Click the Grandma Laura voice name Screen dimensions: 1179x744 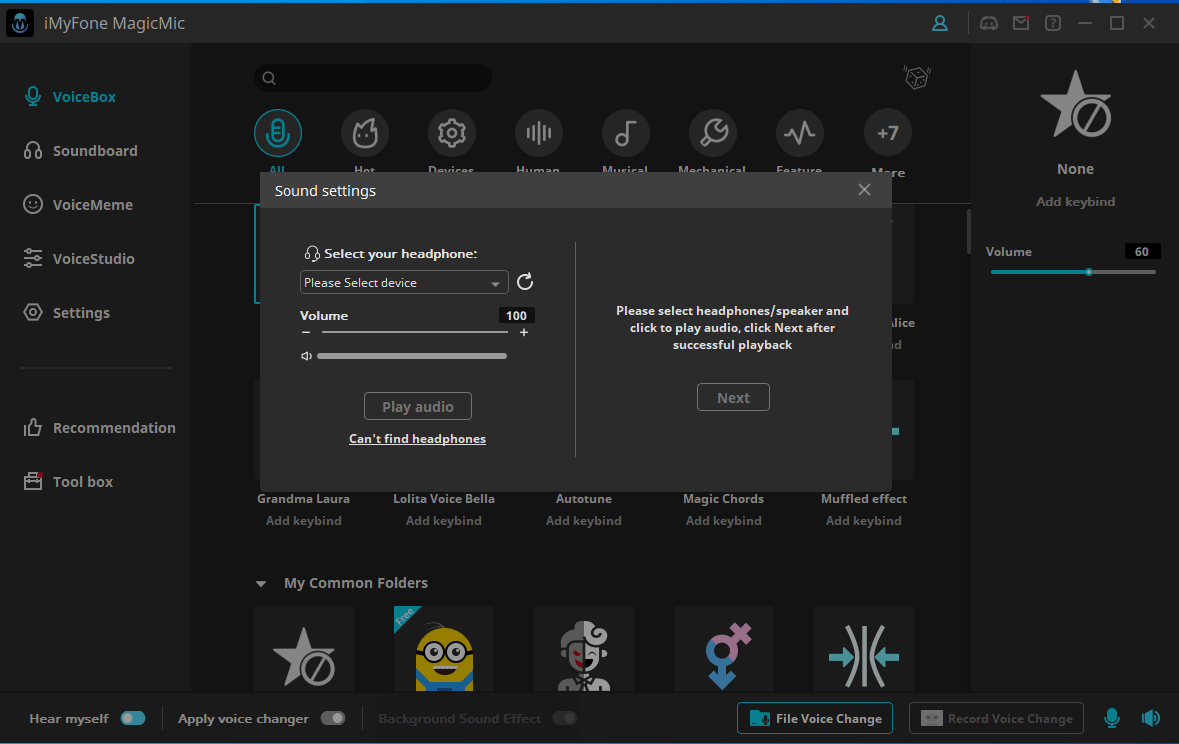303,499
